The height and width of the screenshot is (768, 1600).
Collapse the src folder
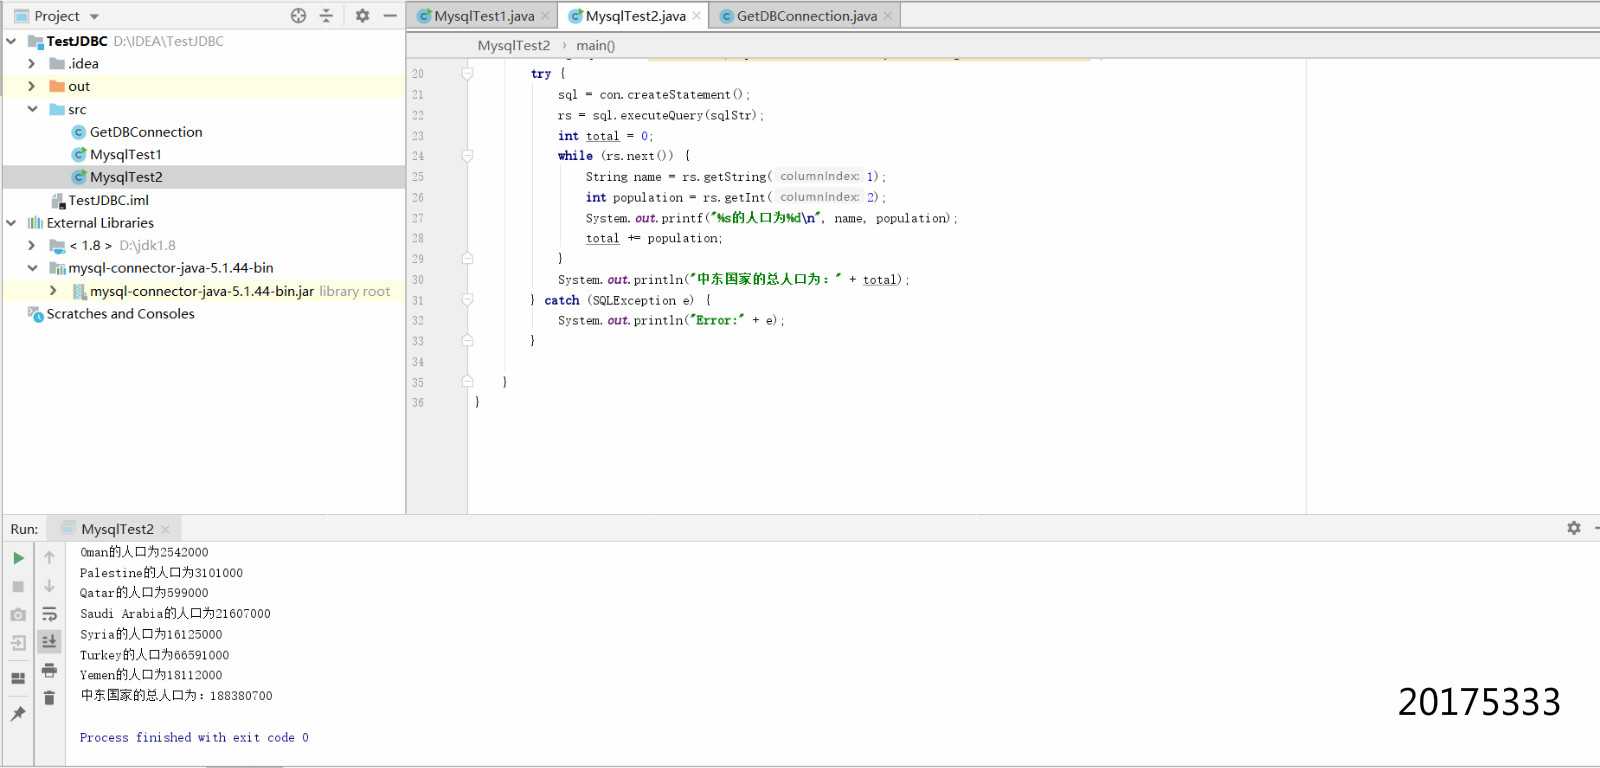click(x=32, y=109)
